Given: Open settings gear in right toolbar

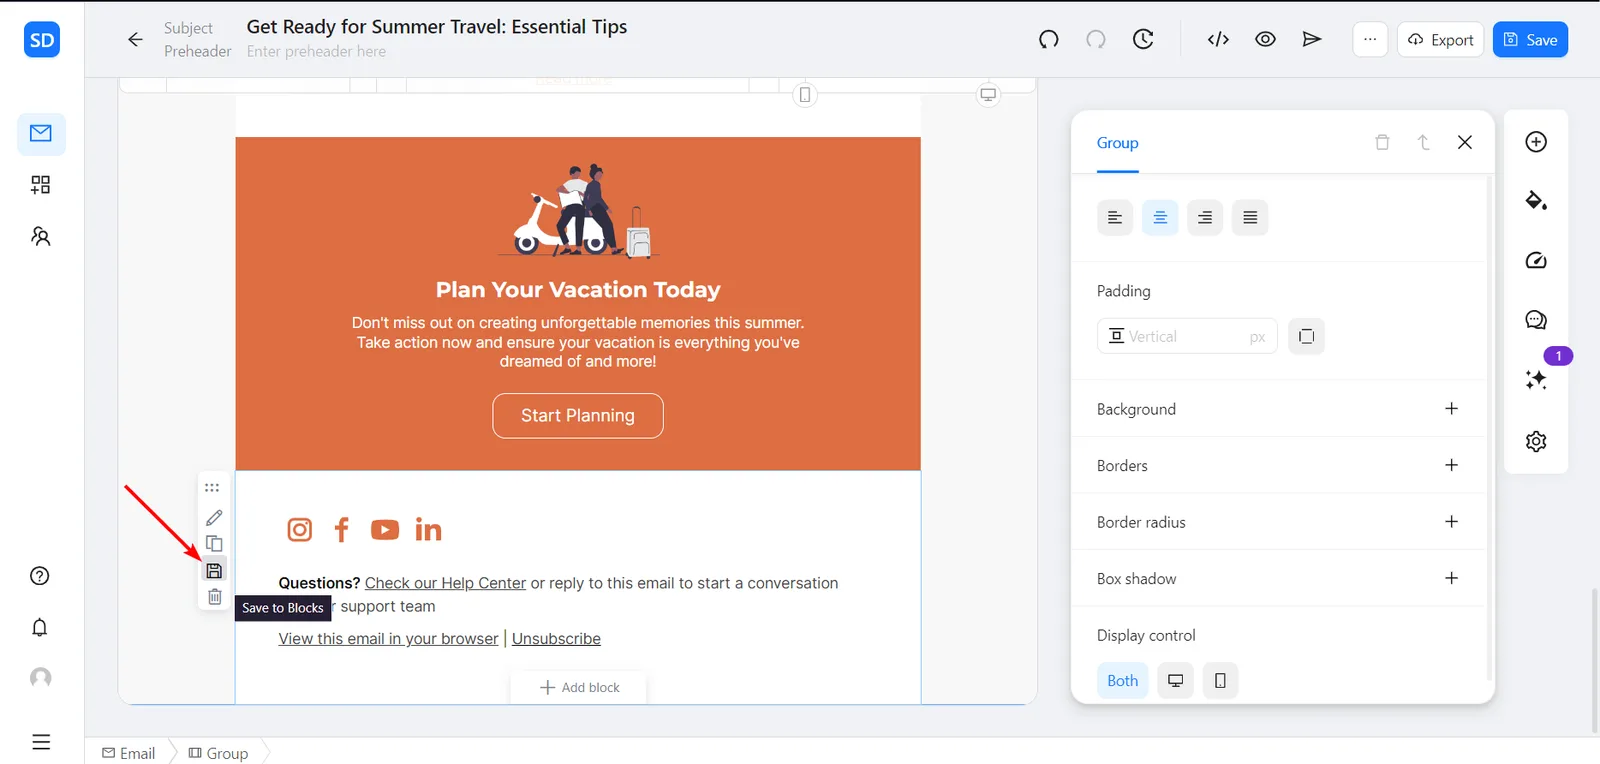Looking at the screenshot, I should pyautogui.click(x=1536, y=441).
